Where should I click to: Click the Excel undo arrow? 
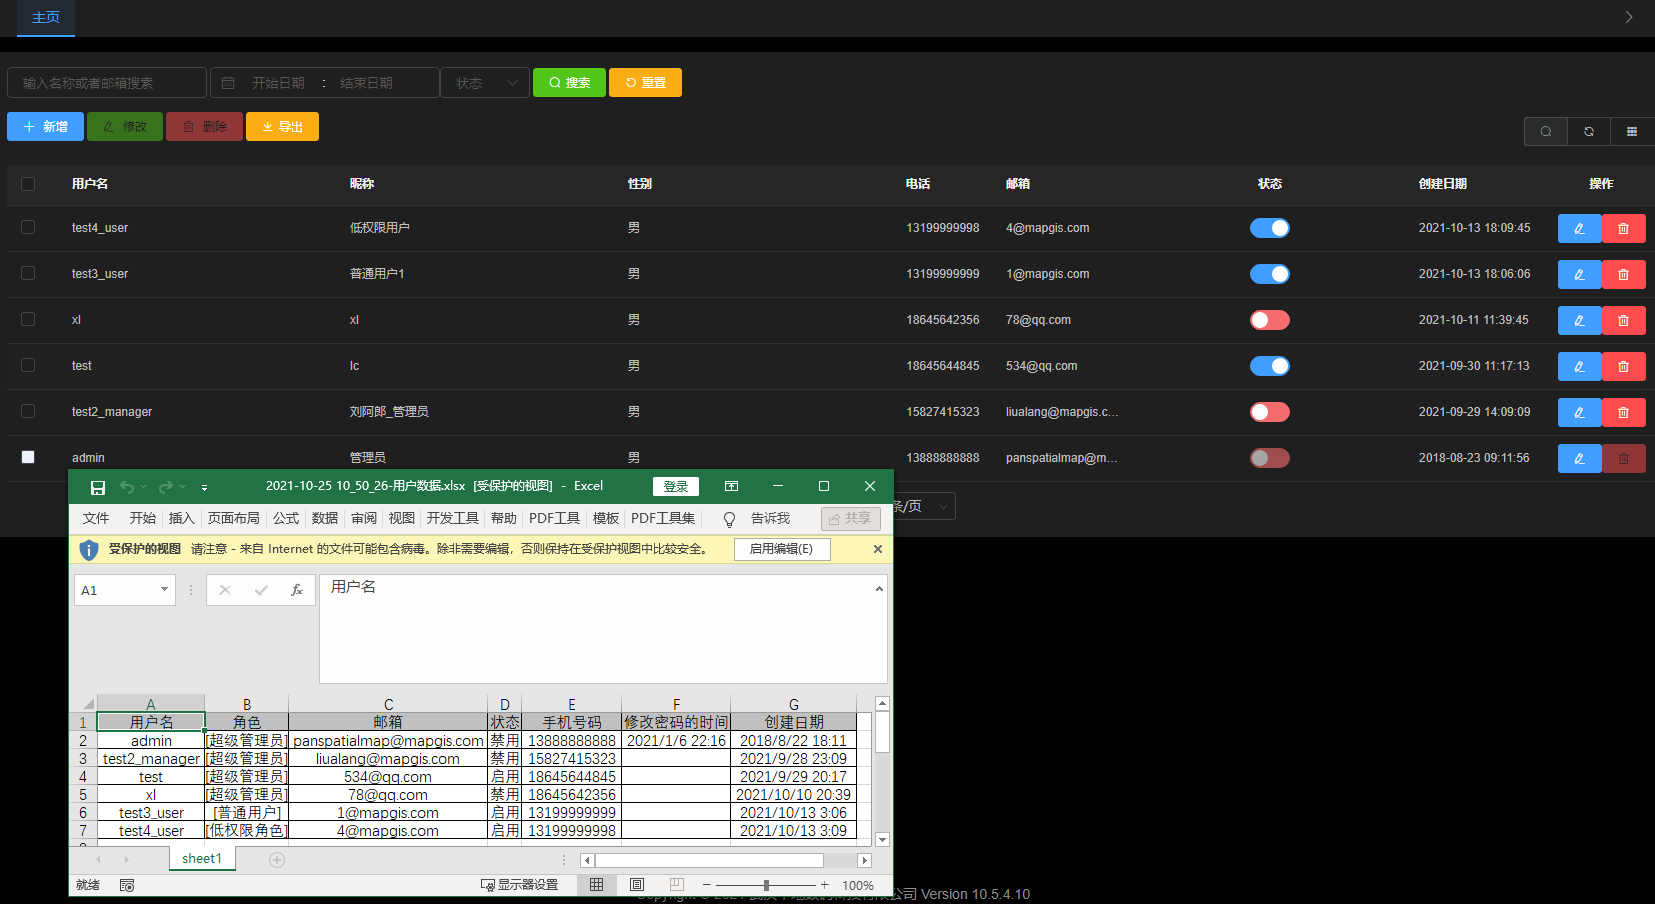pos(127,487)
